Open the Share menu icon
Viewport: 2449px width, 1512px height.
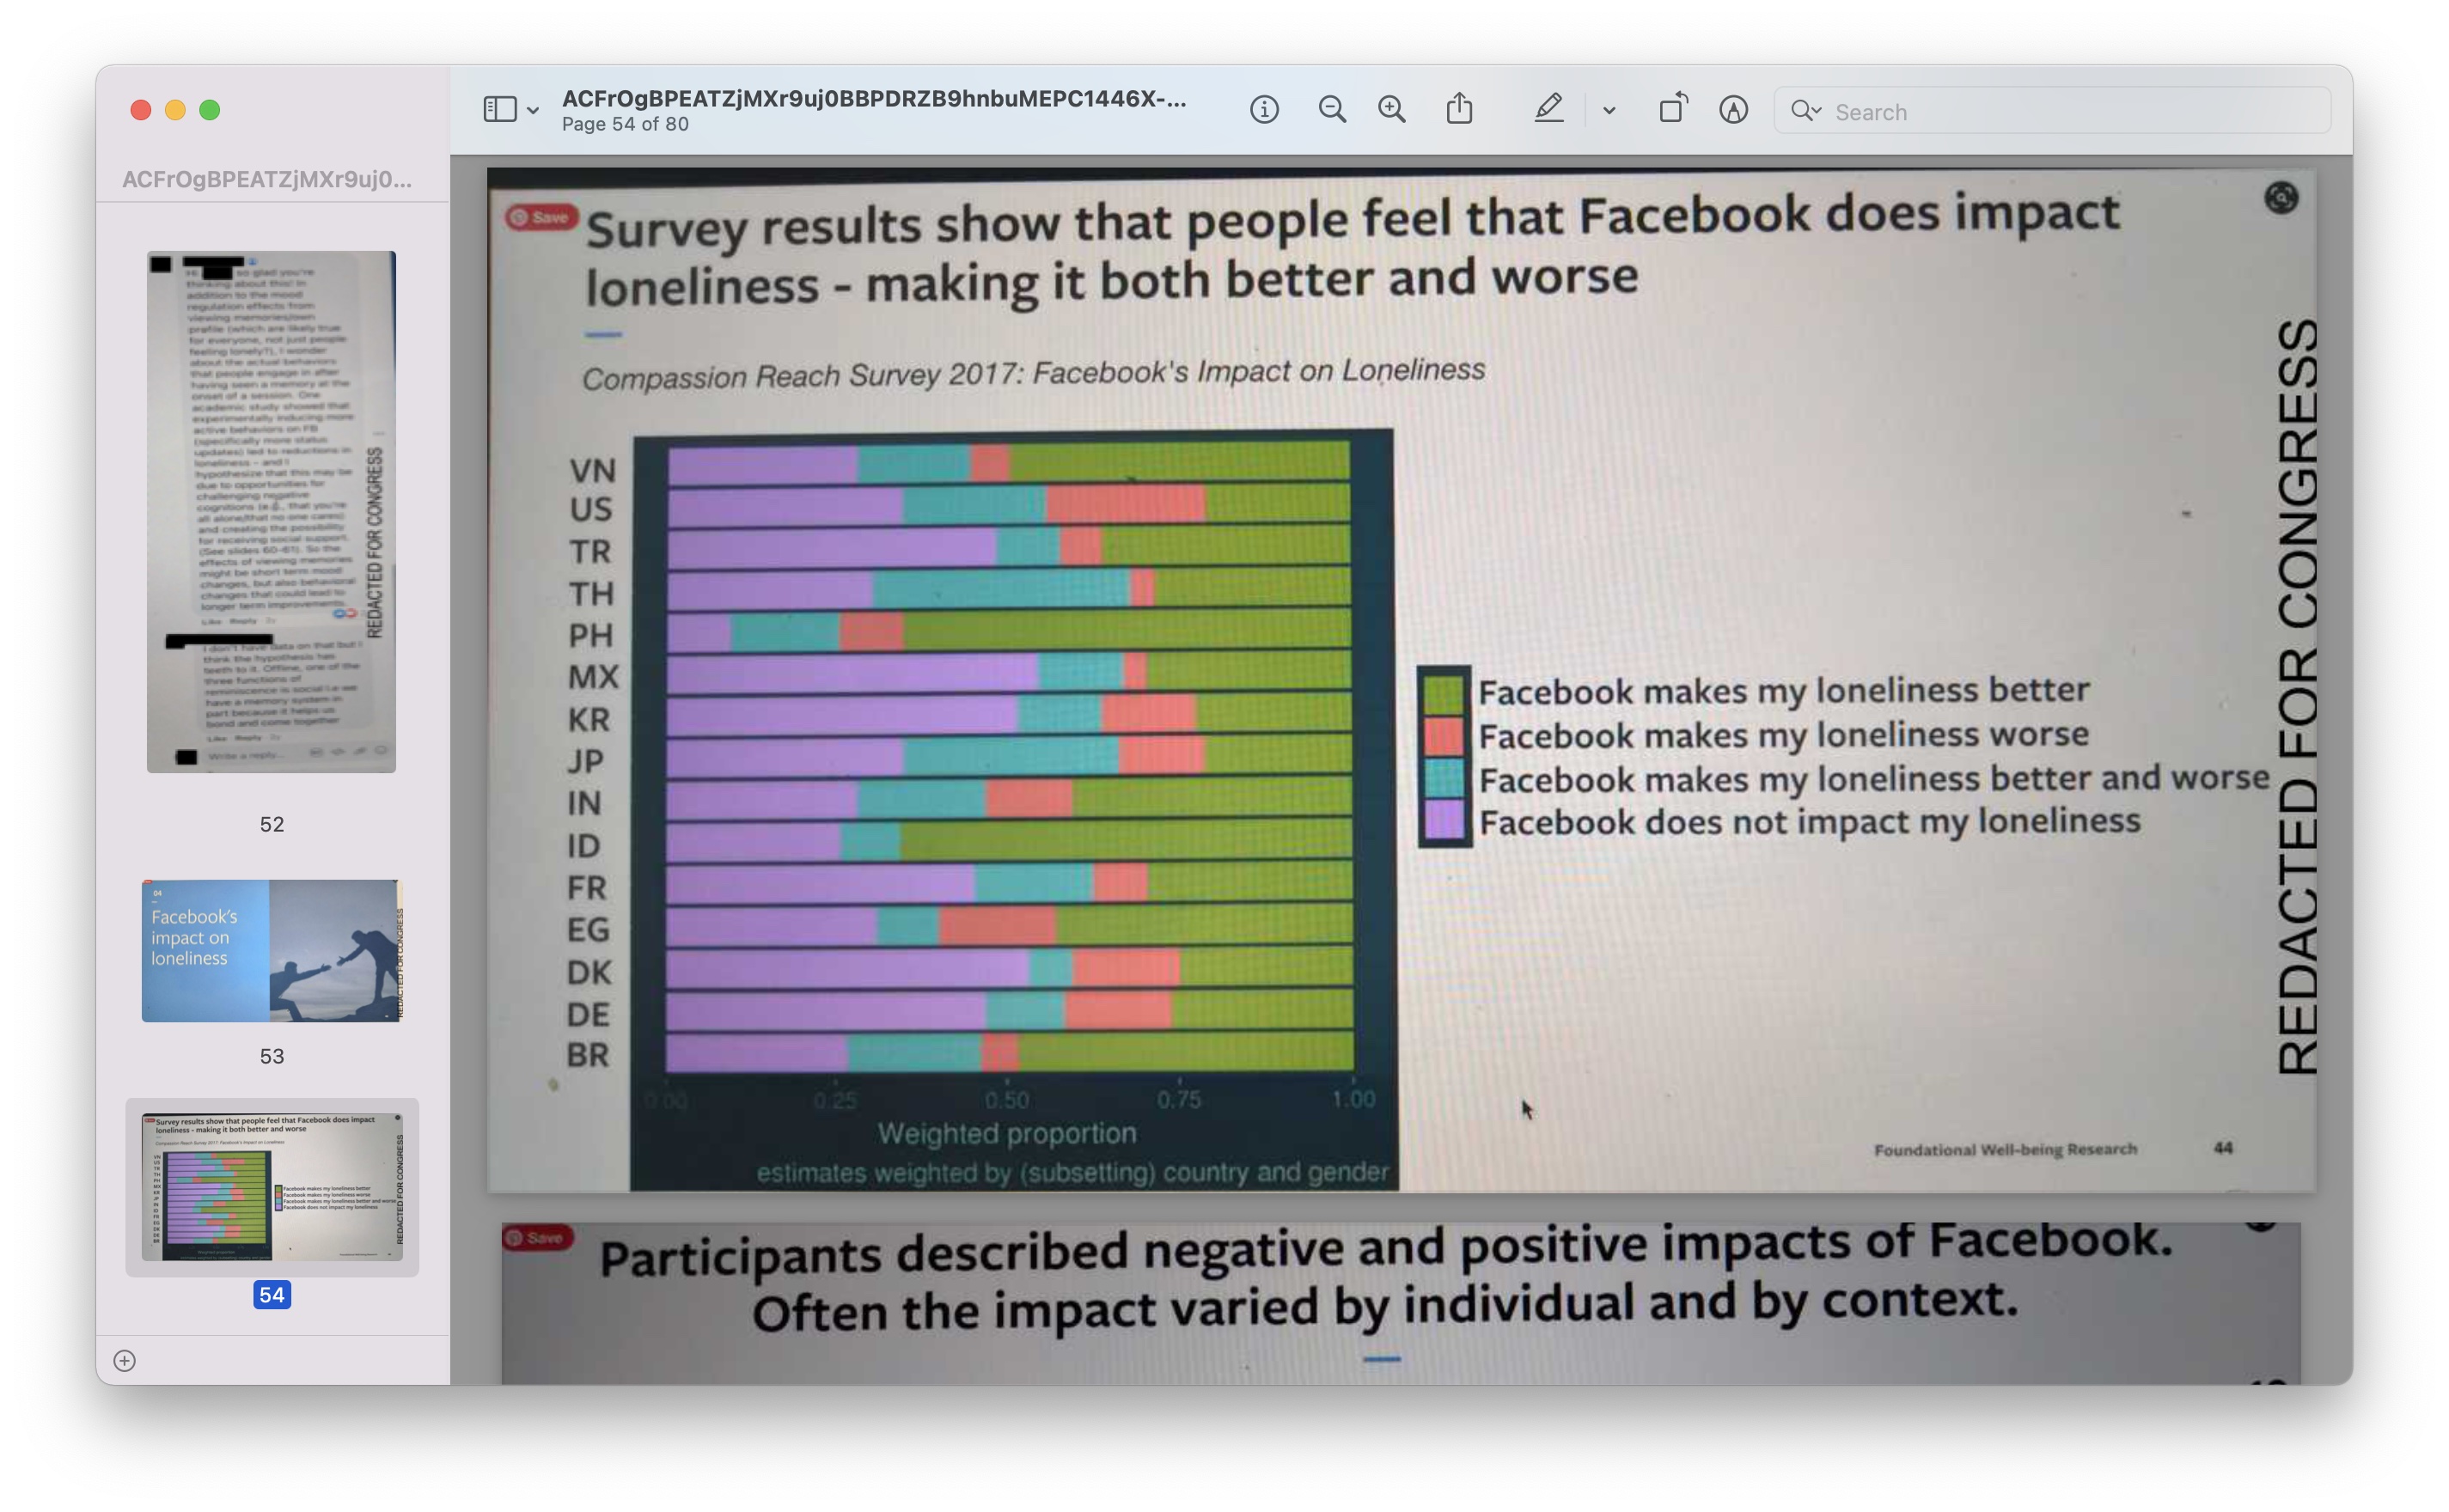[x=1459, y=109]
